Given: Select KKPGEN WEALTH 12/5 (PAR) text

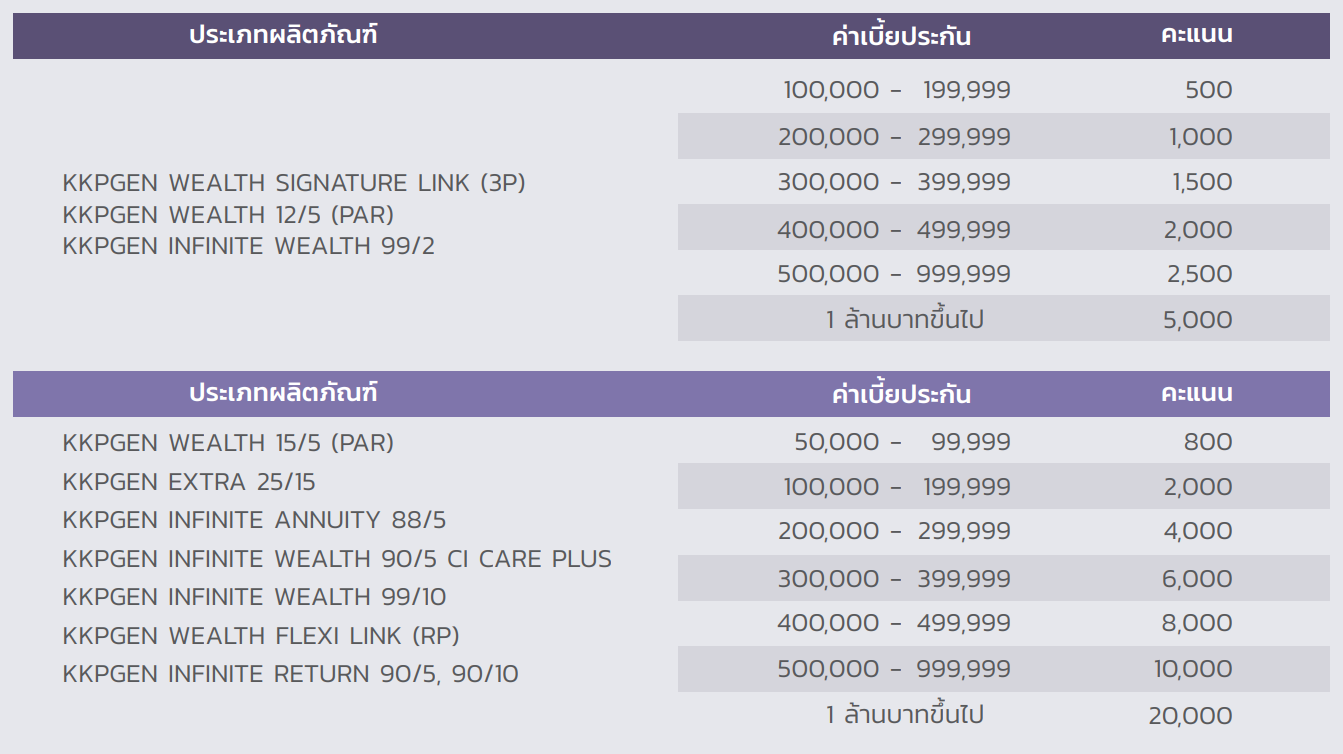Looking at the screenshot, I should pos(228,215).
